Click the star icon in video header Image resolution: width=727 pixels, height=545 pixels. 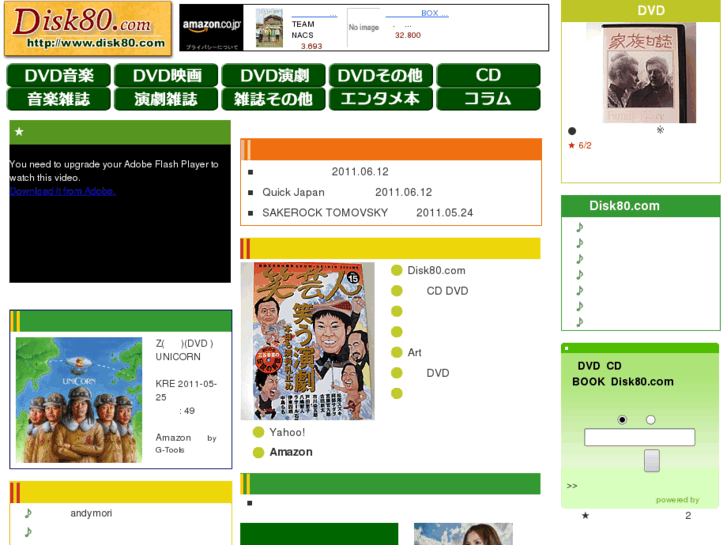(x=19, y=132)
